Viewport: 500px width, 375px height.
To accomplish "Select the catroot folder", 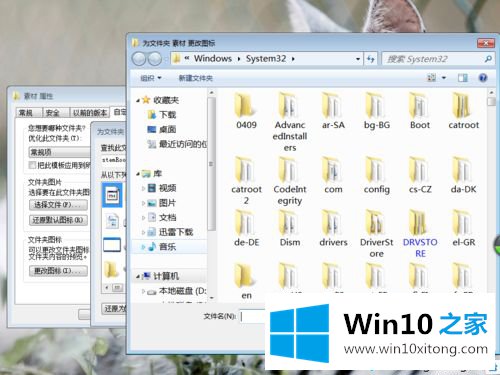I will (463, 111).
